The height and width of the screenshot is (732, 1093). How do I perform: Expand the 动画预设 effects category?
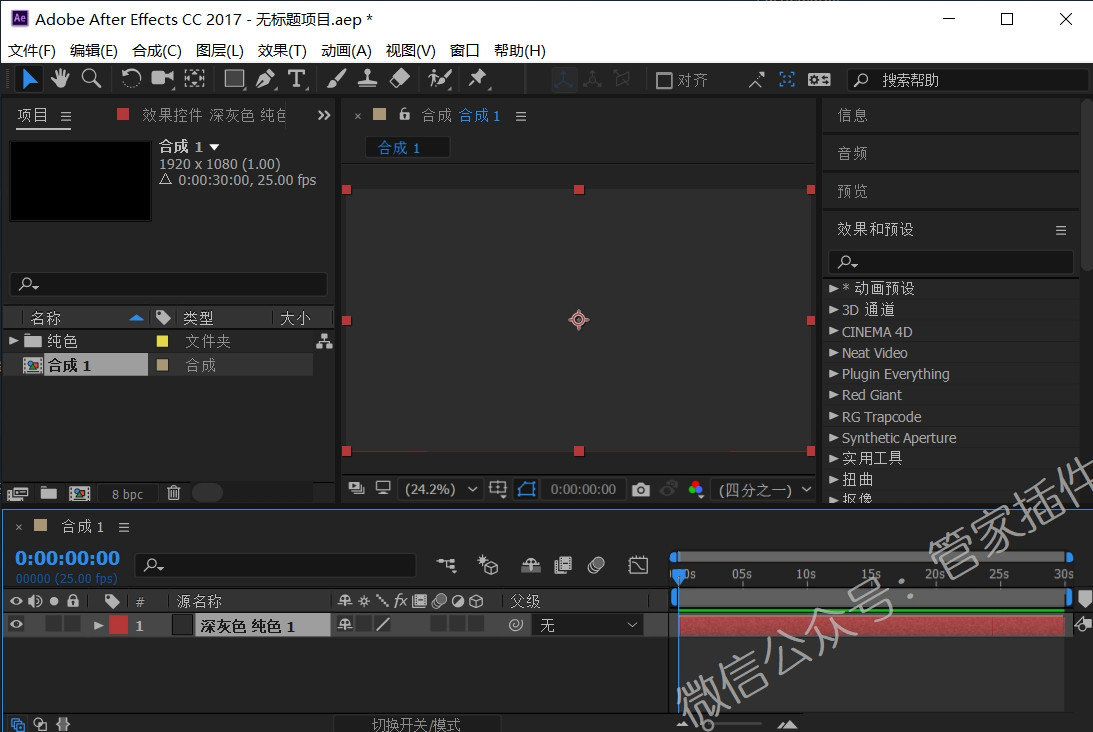tap(834, 288)
